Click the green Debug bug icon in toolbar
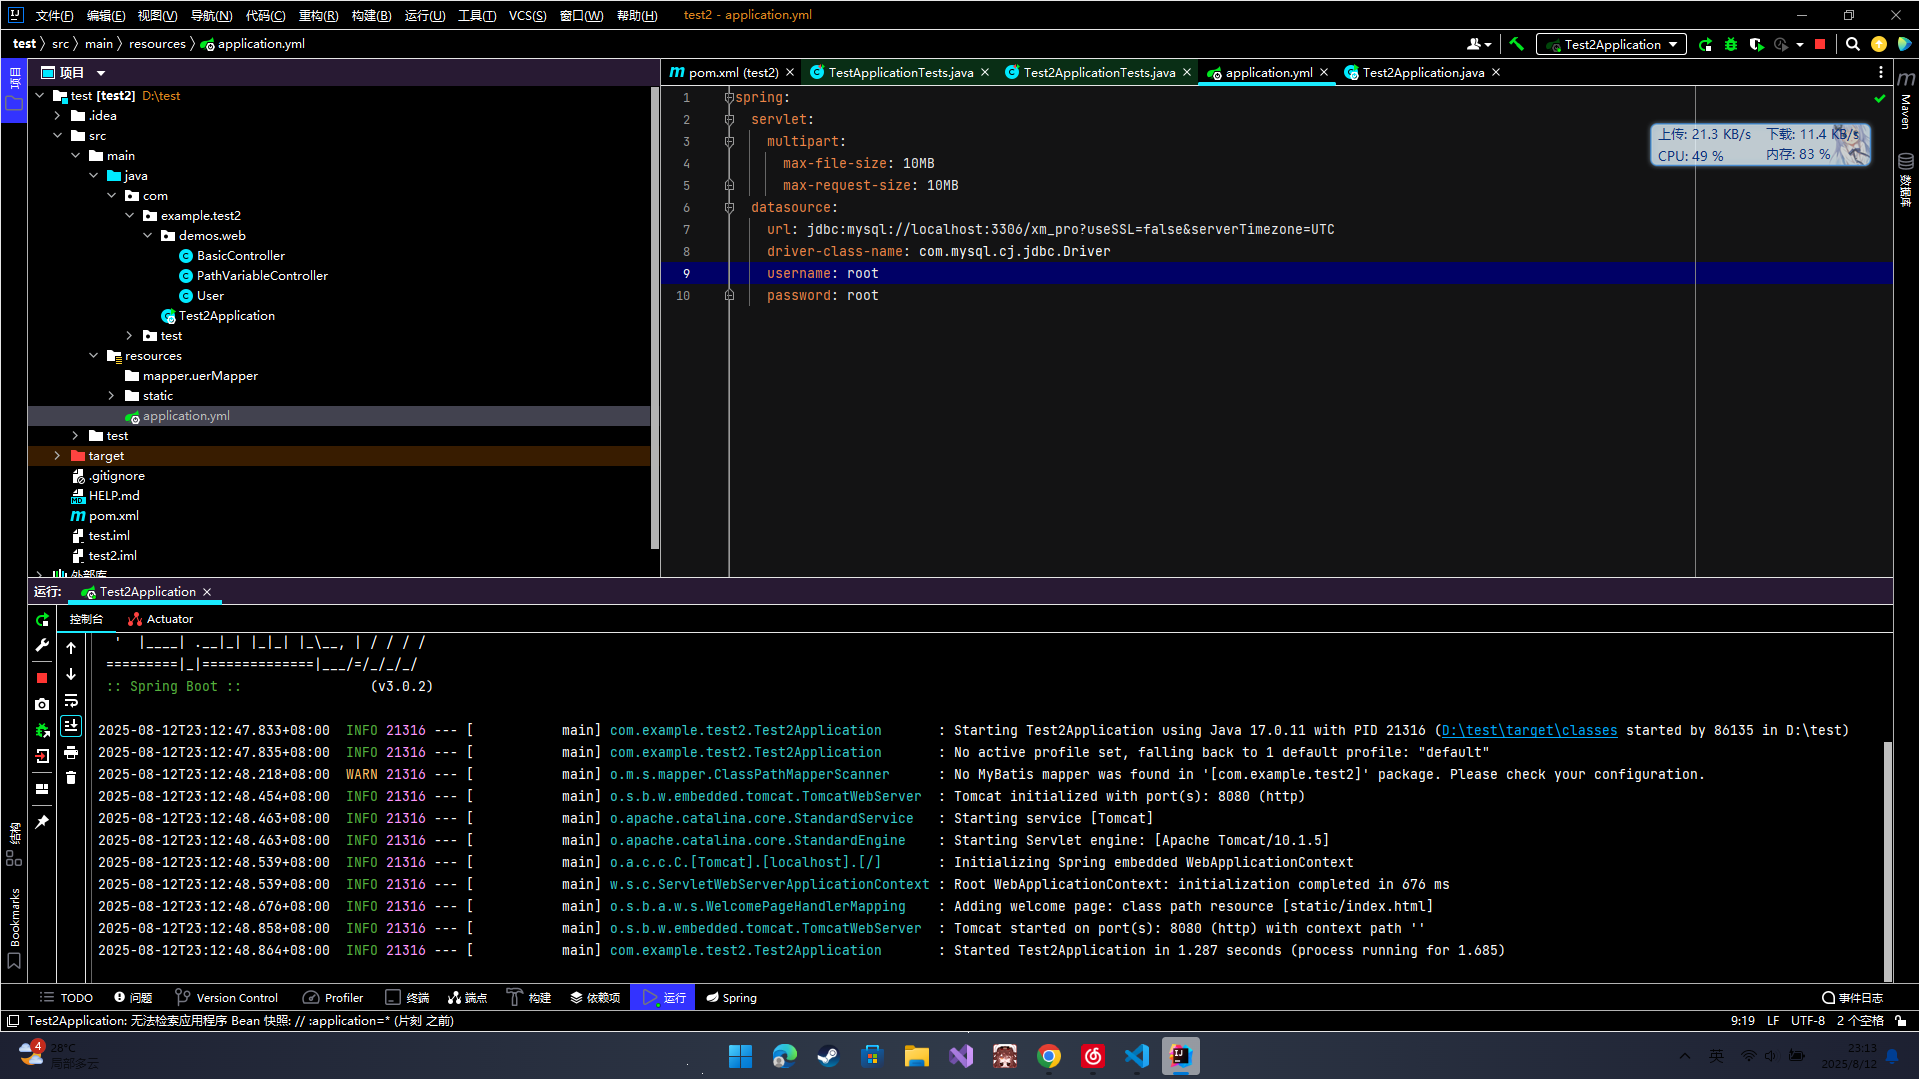 (1731, 44)
